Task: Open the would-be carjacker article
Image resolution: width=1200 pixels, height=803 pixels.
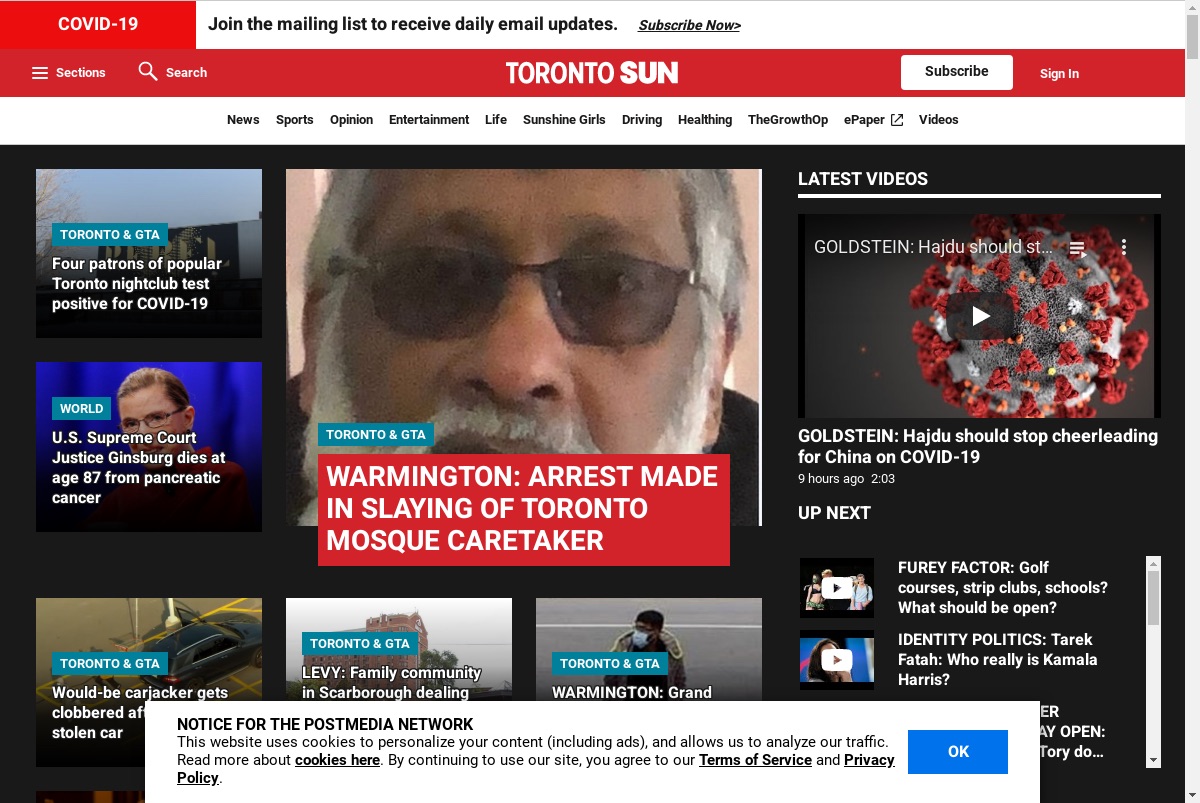Action: coord(140,713)
